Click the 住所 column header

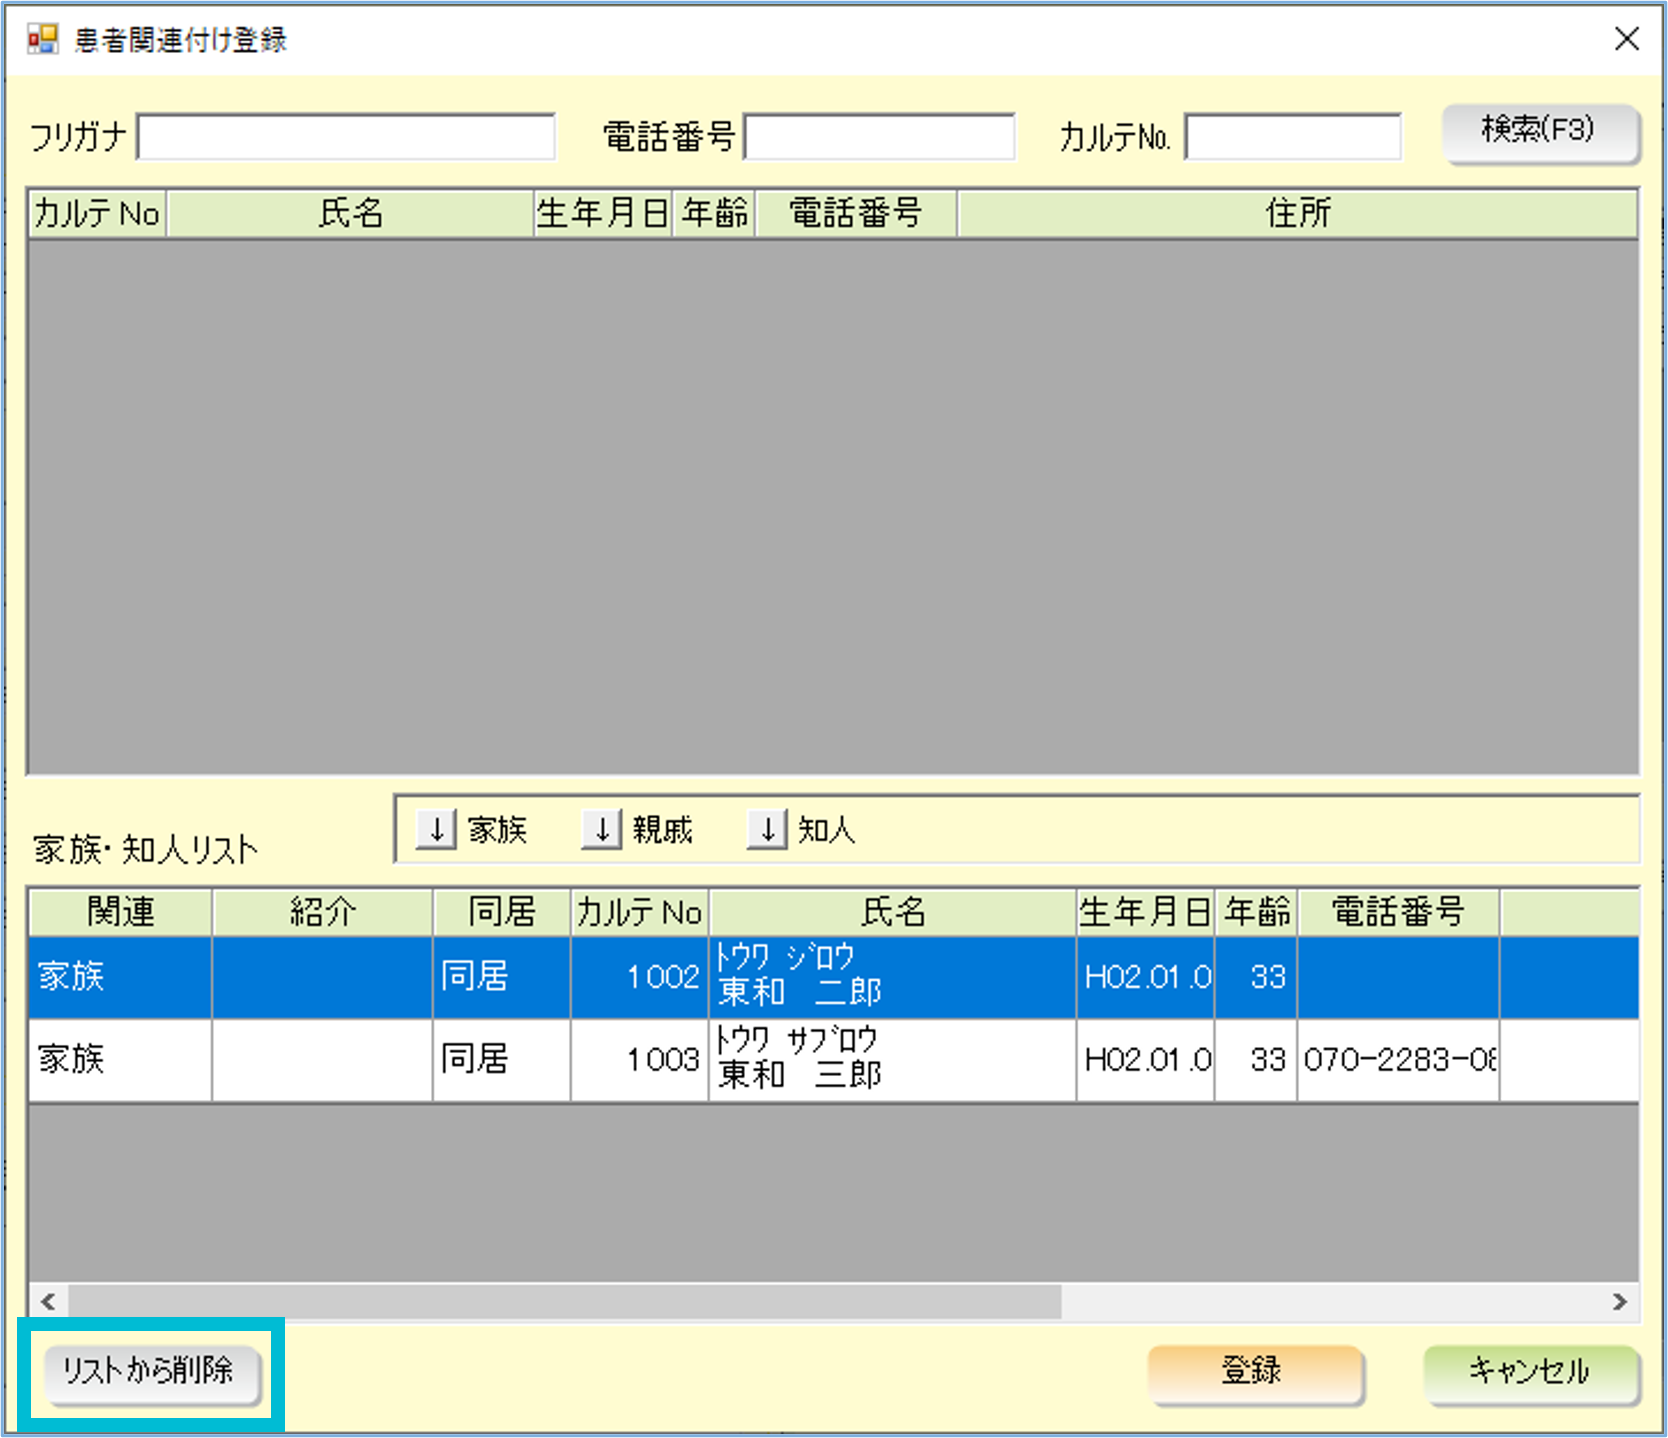click(x=1297, y=213)
